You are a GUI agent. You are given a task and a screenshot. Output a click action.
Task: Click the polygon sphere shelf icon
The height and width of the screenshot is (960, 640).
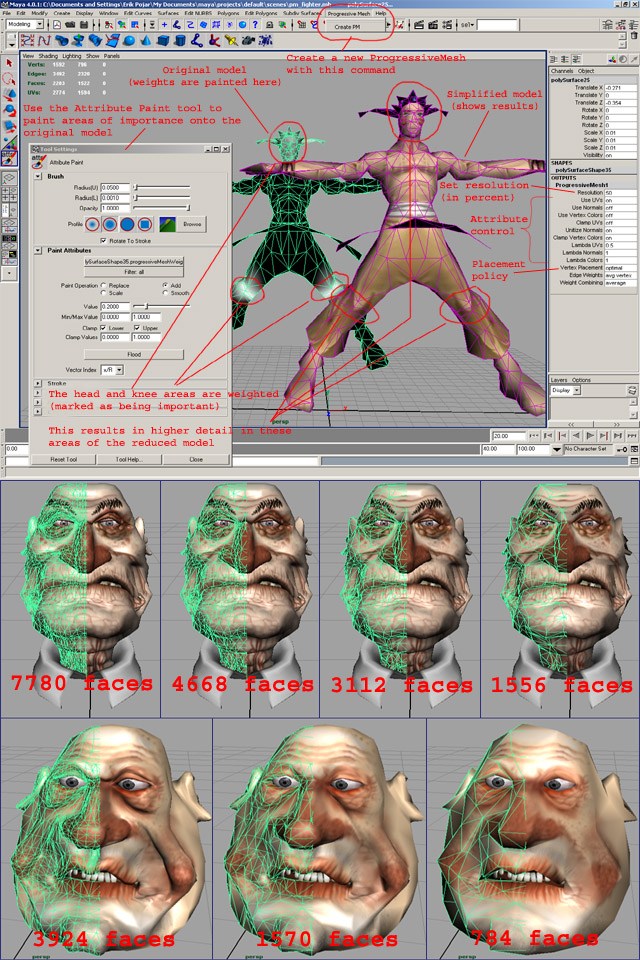point(129,41)
